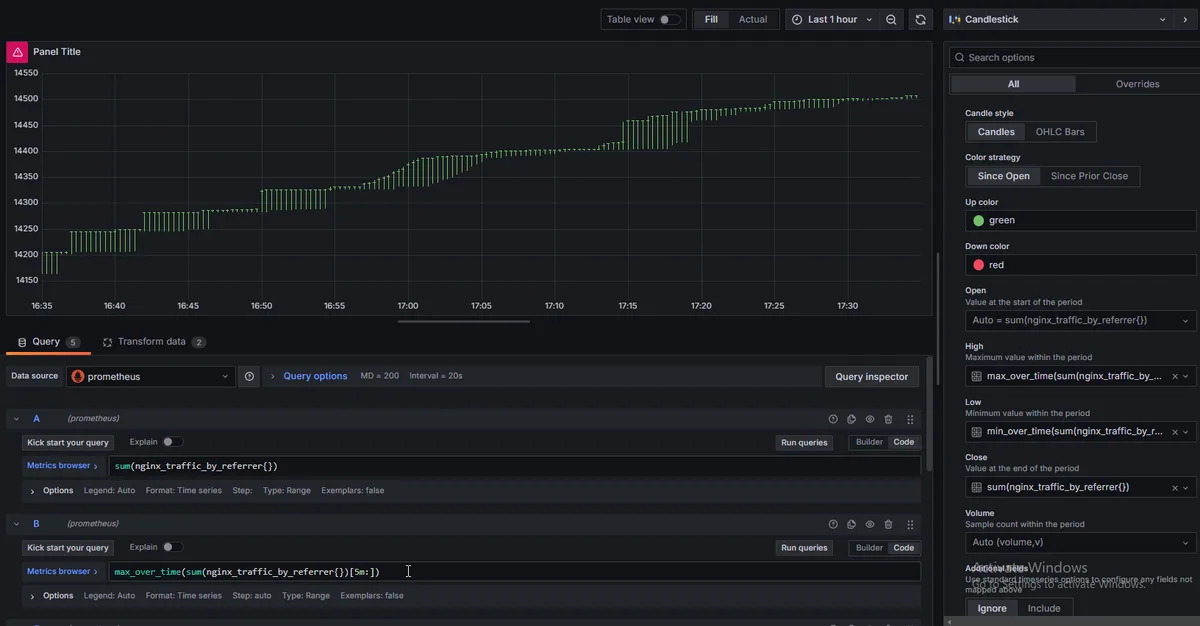
Task: Click the drag handle icon of query B
Action: click(910, 524)
